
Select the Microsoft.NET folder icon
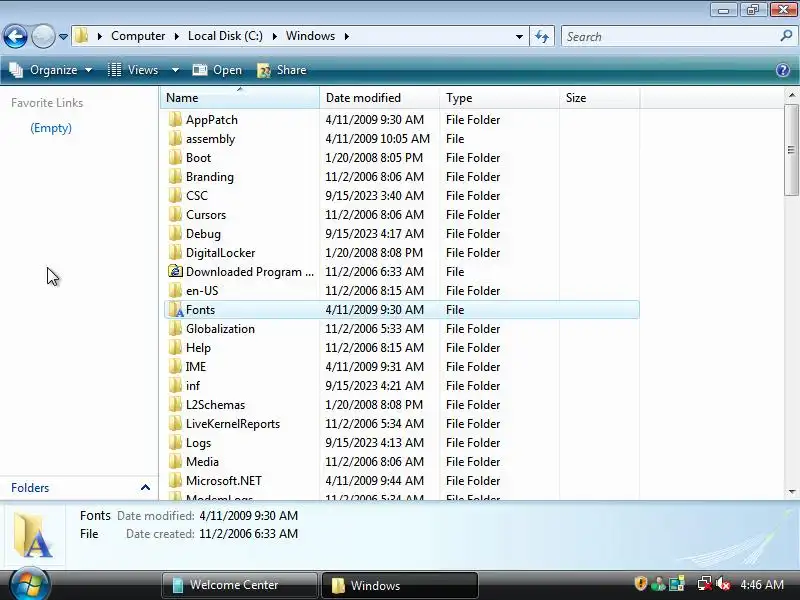coord(175,481)
